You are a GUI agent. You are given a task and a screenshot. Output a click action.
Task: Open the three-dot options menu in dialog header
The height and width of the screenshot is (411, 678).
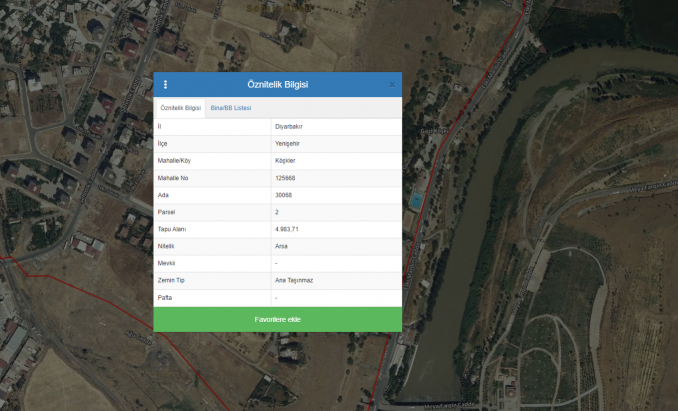coord(166,85)
